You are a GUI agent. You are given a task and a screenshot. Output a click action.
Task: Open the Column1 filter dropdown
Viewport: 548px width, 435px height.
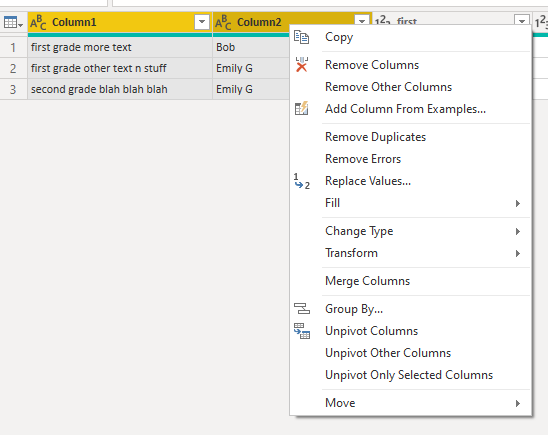[202, 22]
